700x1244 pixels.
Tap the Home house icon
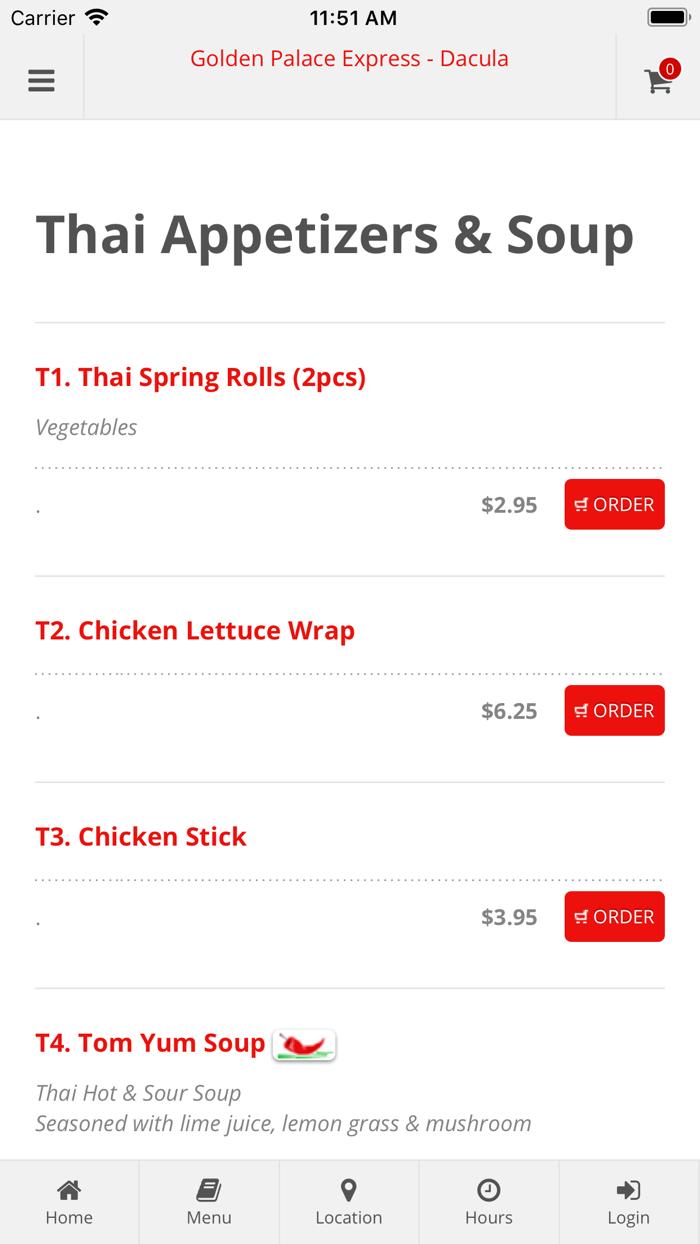tap(69, 1190)
